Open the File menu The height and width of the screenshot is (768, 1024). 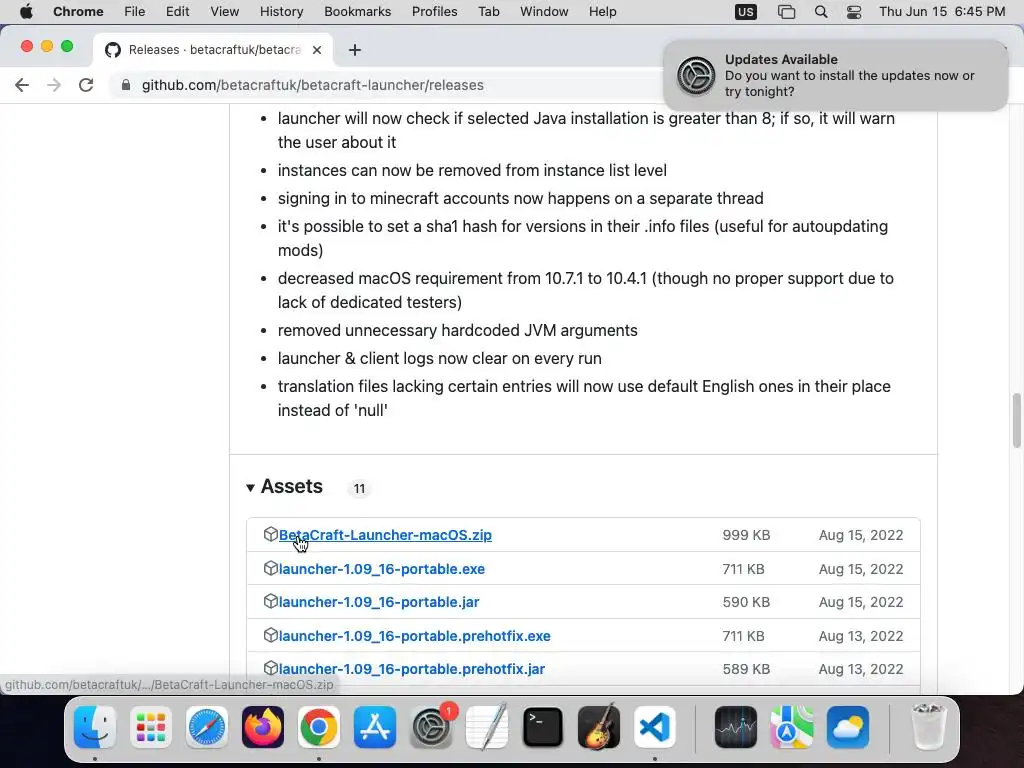point(135,12)
